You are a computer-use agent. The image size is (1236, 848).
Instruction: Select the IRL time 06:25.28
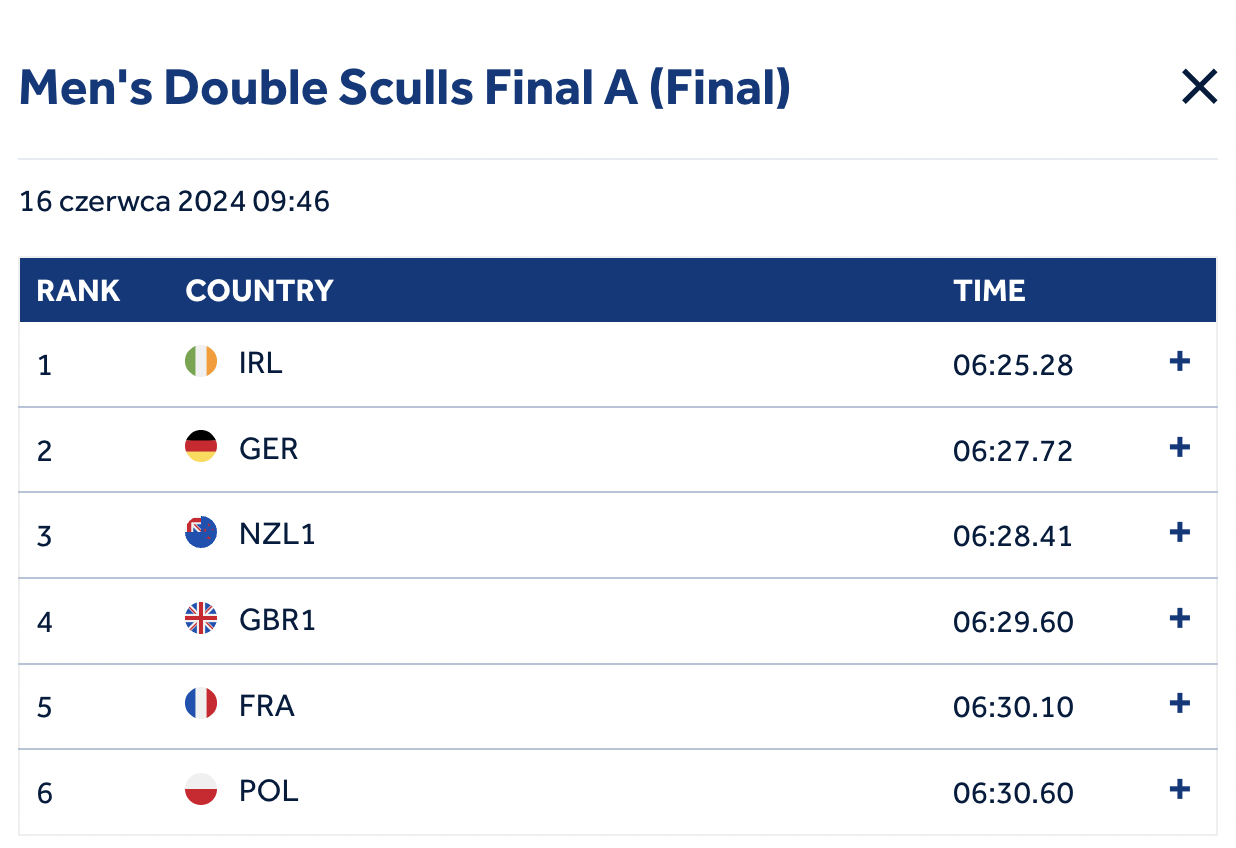coord(1012,365)
